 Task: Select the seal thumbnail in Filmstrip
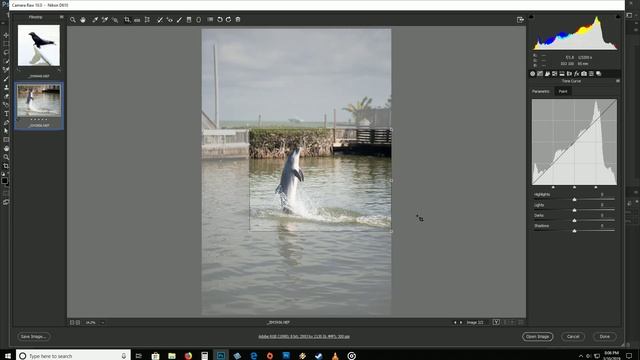tap(39, 45)
